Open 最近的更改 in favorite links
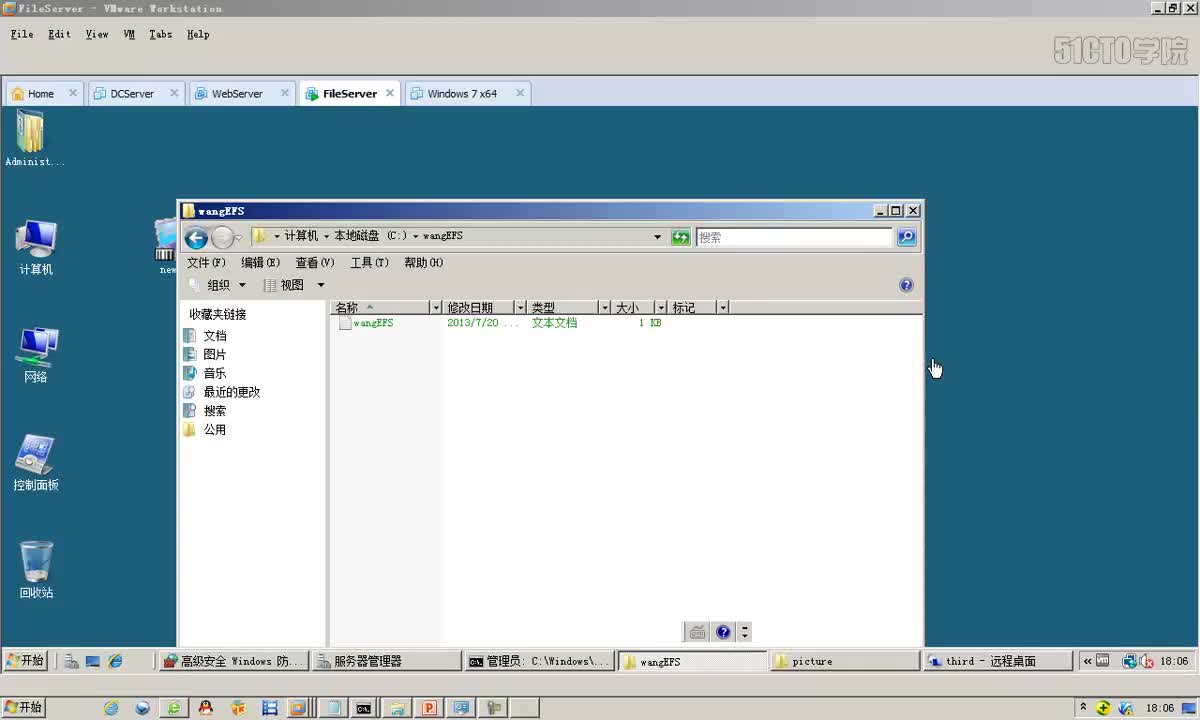The width and height of the screenshot is (1200, 720). (221, 392)
